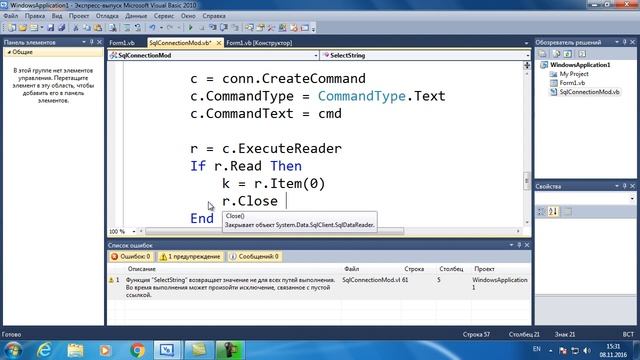Click the editor horizontal scrollbar thumb
The image size is (640, 360).
275,231
